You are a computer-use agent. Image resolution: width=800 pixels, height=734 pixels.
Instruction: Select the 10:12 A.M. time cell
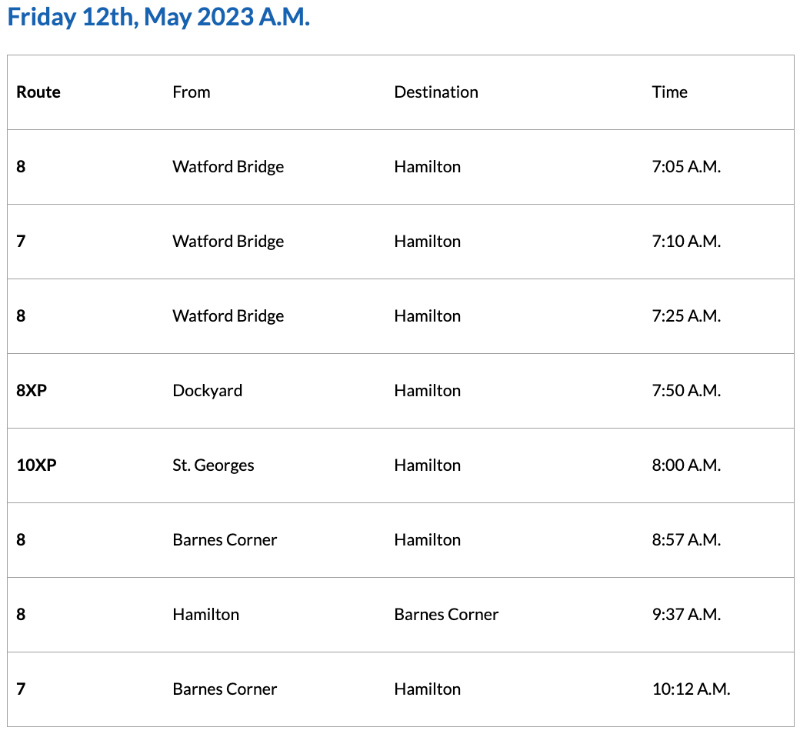pos(690,689)
